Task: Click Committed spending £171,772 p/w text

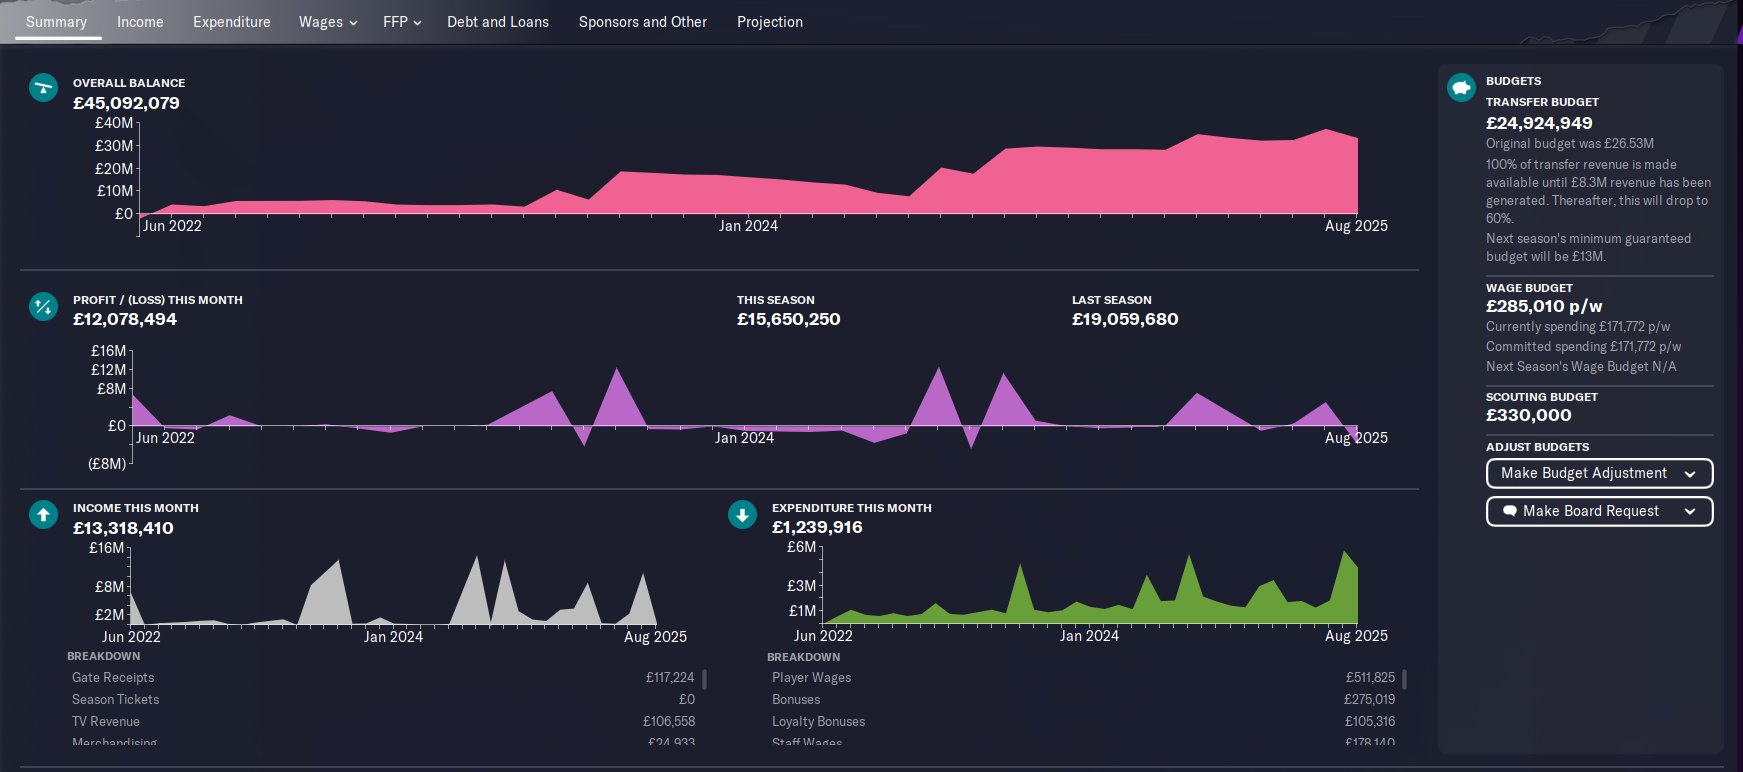Action: [x=1583, y=347]
